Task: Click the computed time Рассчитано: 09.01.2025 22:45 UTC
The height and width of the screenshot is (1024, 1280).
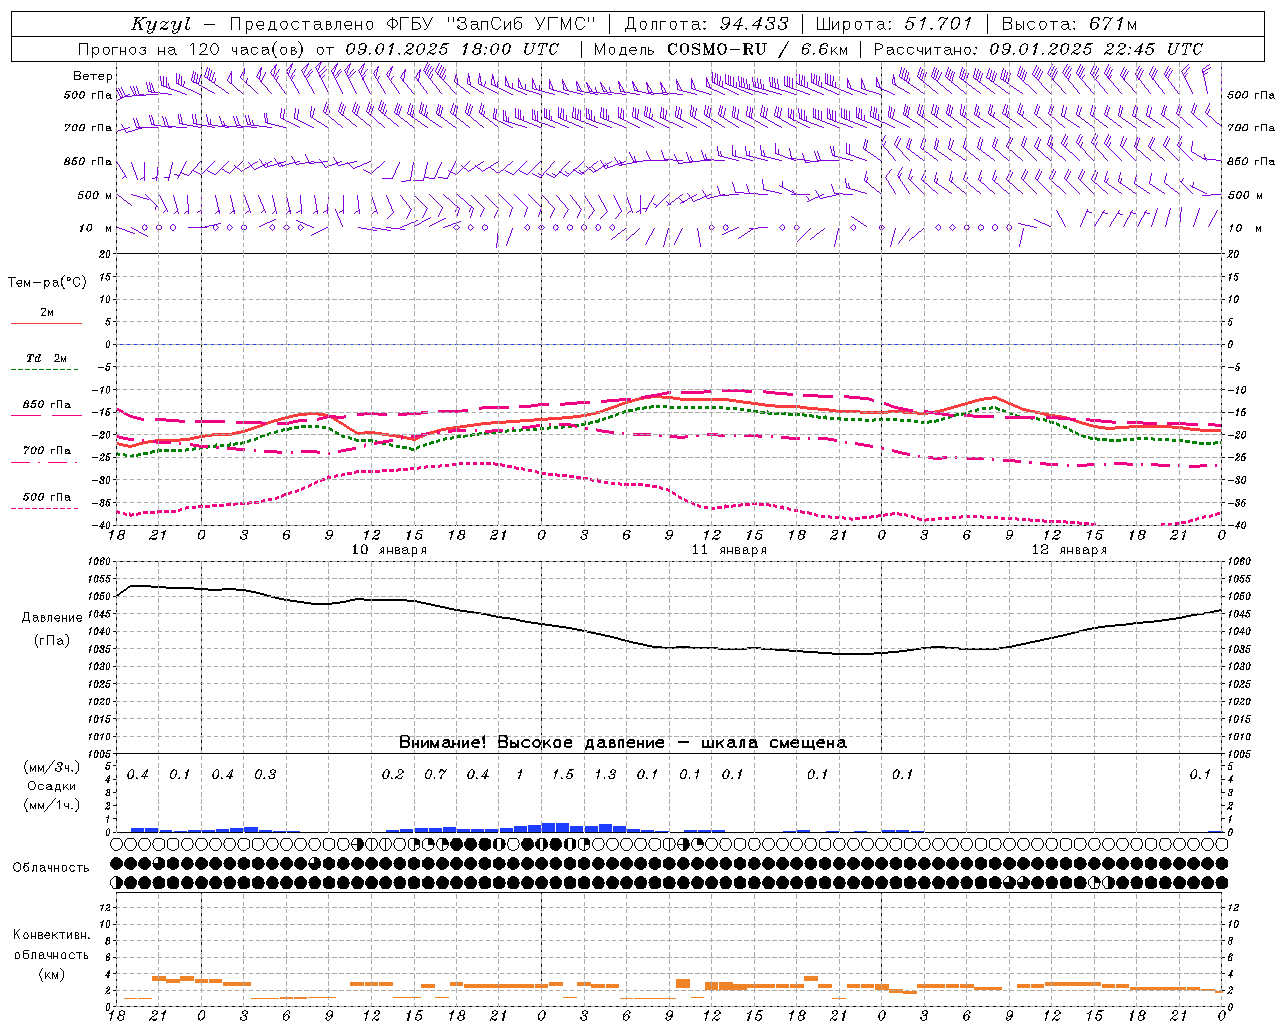Action: click(1038, 49)
